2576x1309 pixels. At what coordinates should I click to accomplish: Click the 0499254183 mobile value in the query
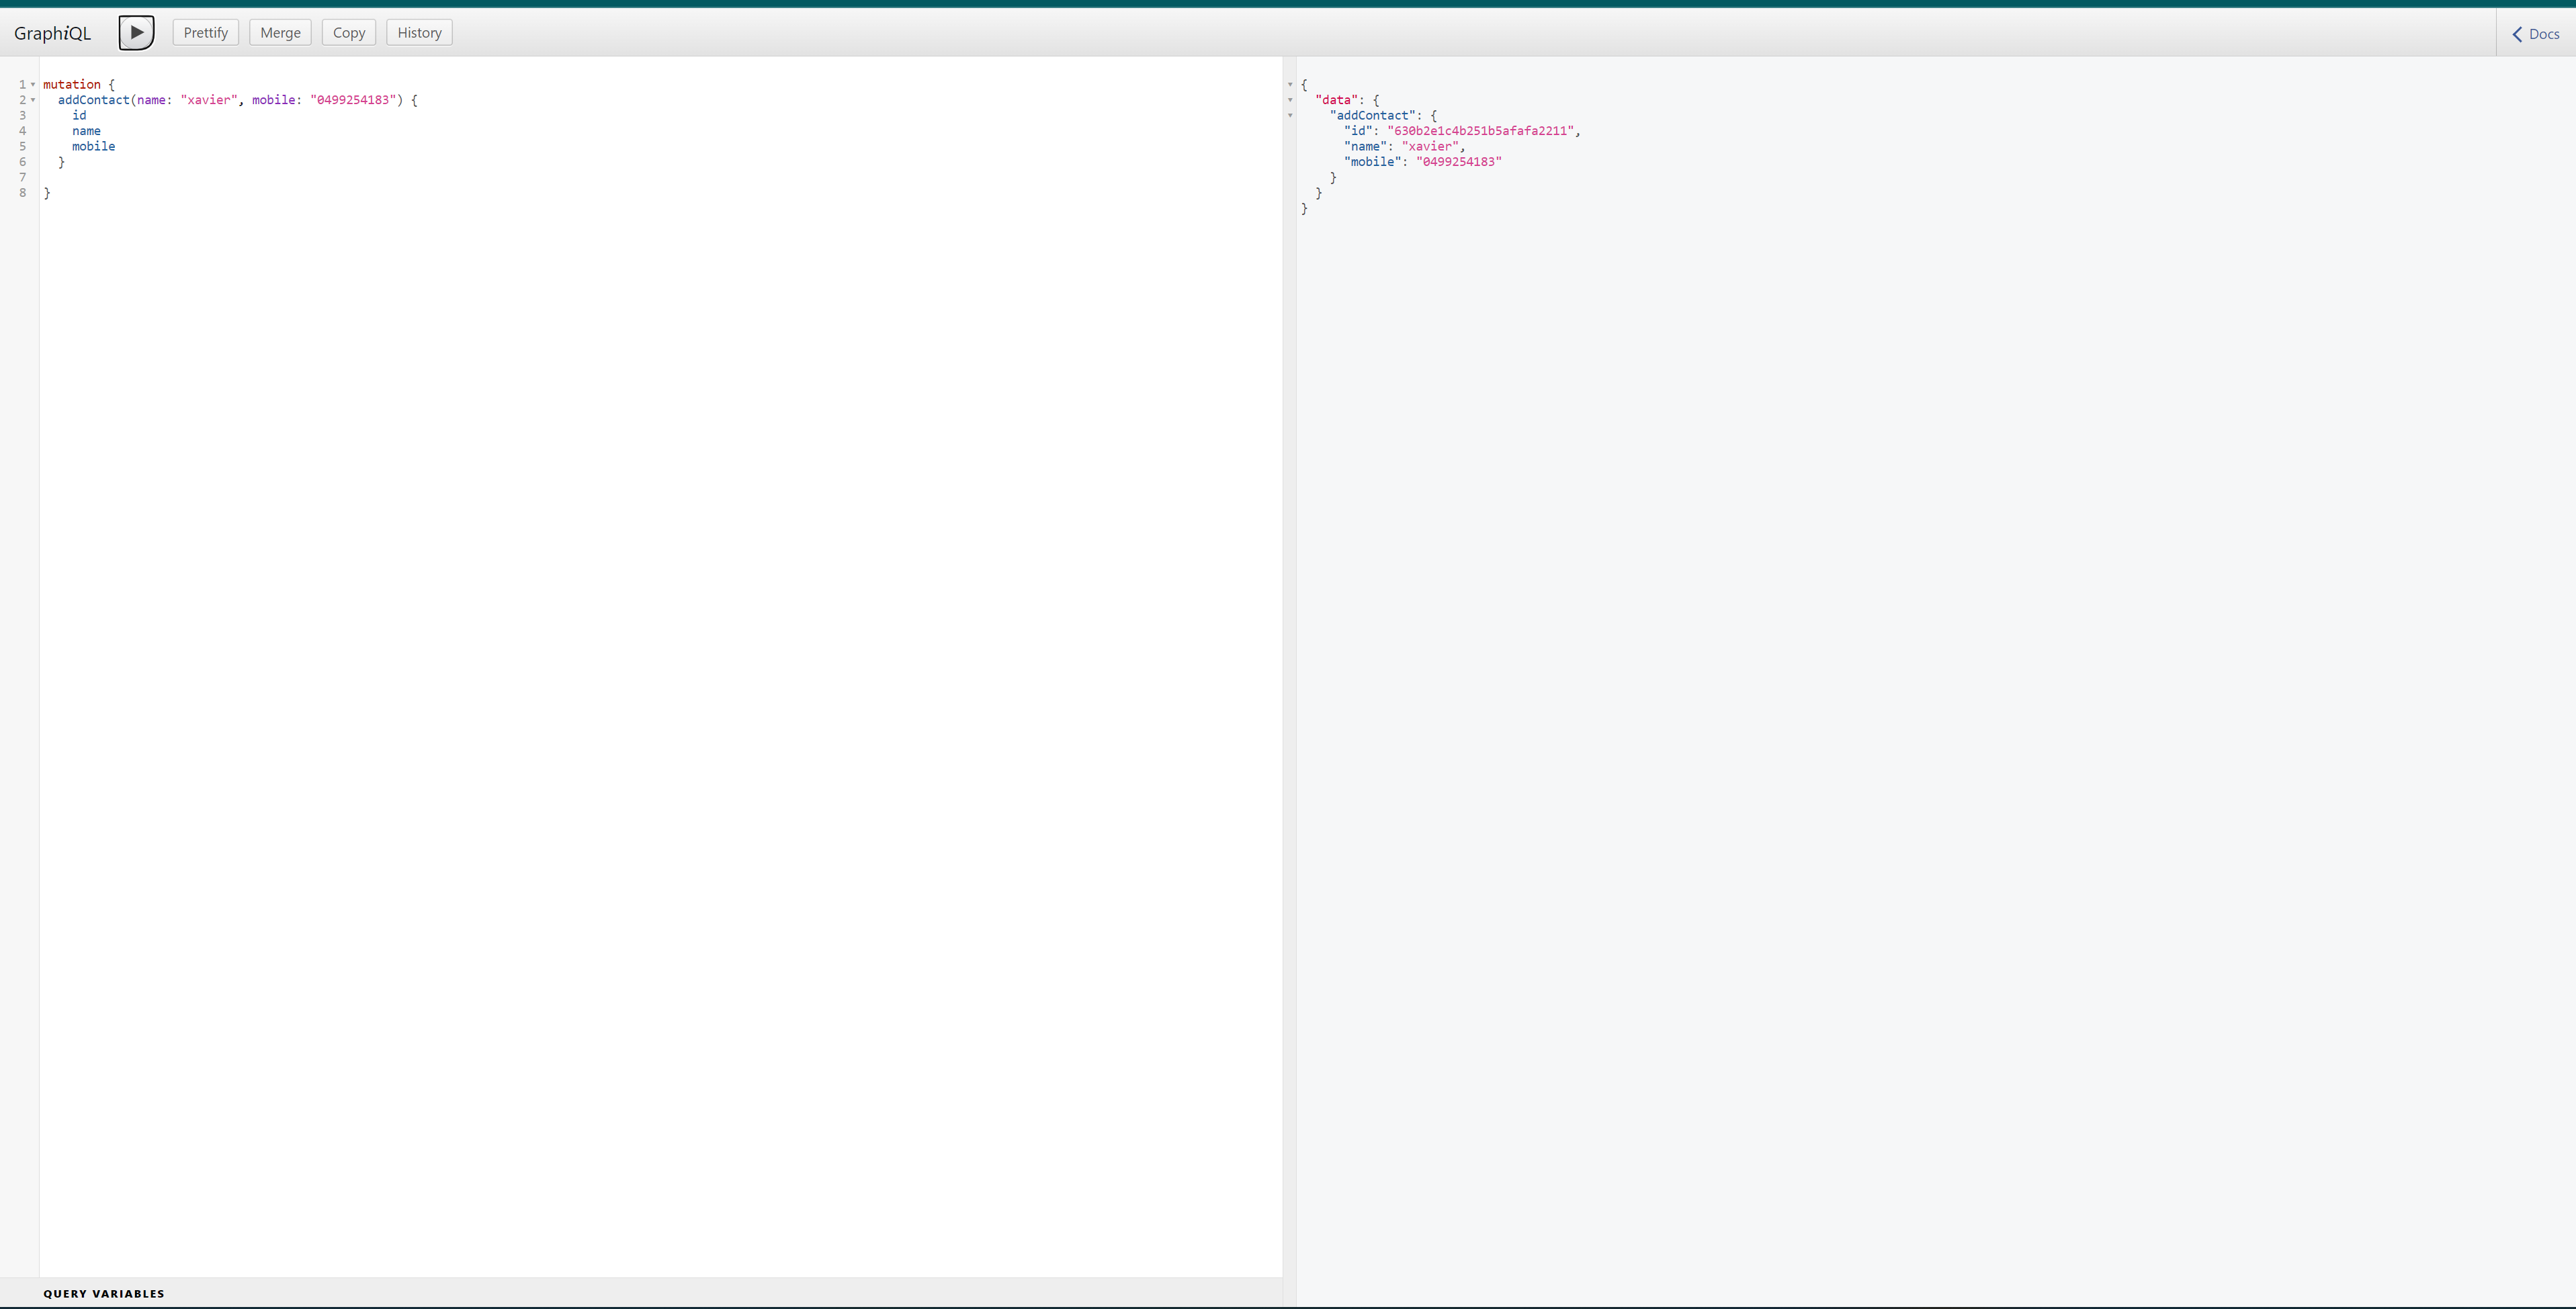coord(351,100)
